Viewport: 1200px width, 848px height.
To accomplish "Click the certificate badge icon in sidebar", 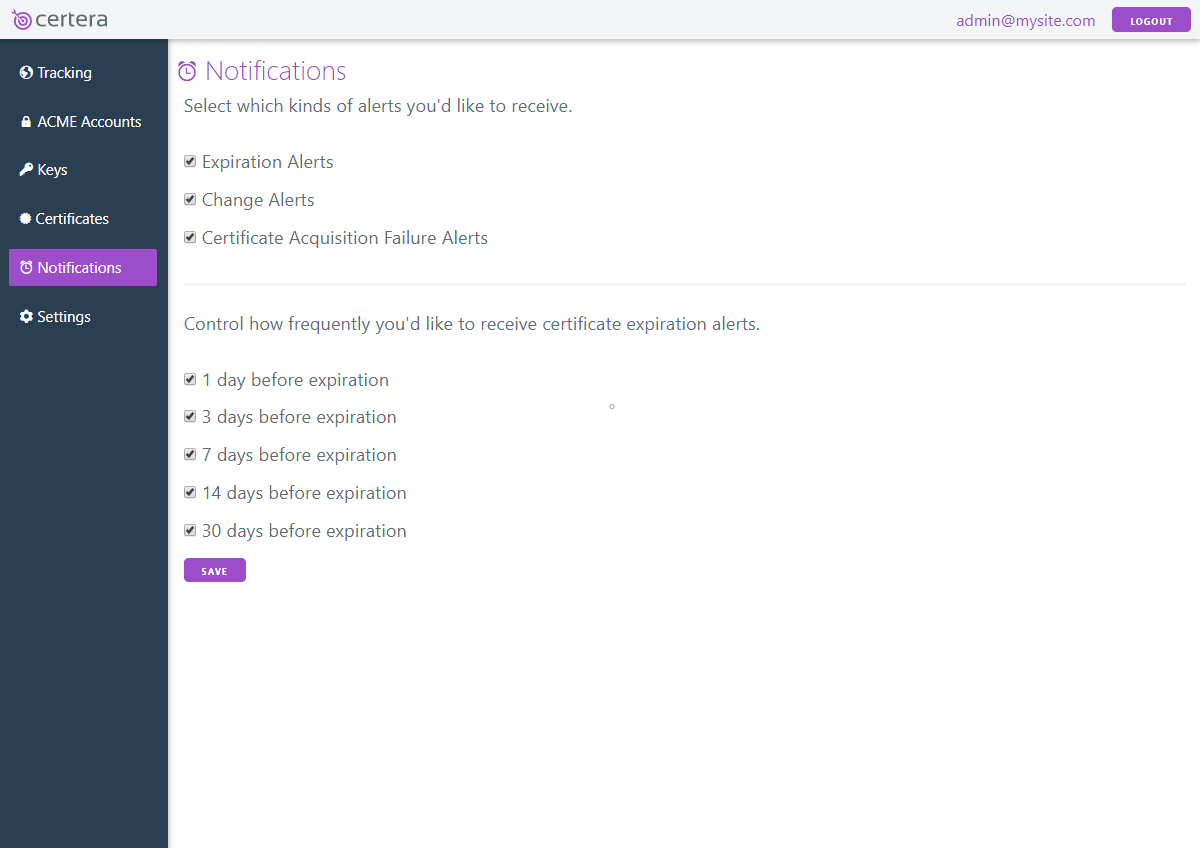I will [26, 218].
